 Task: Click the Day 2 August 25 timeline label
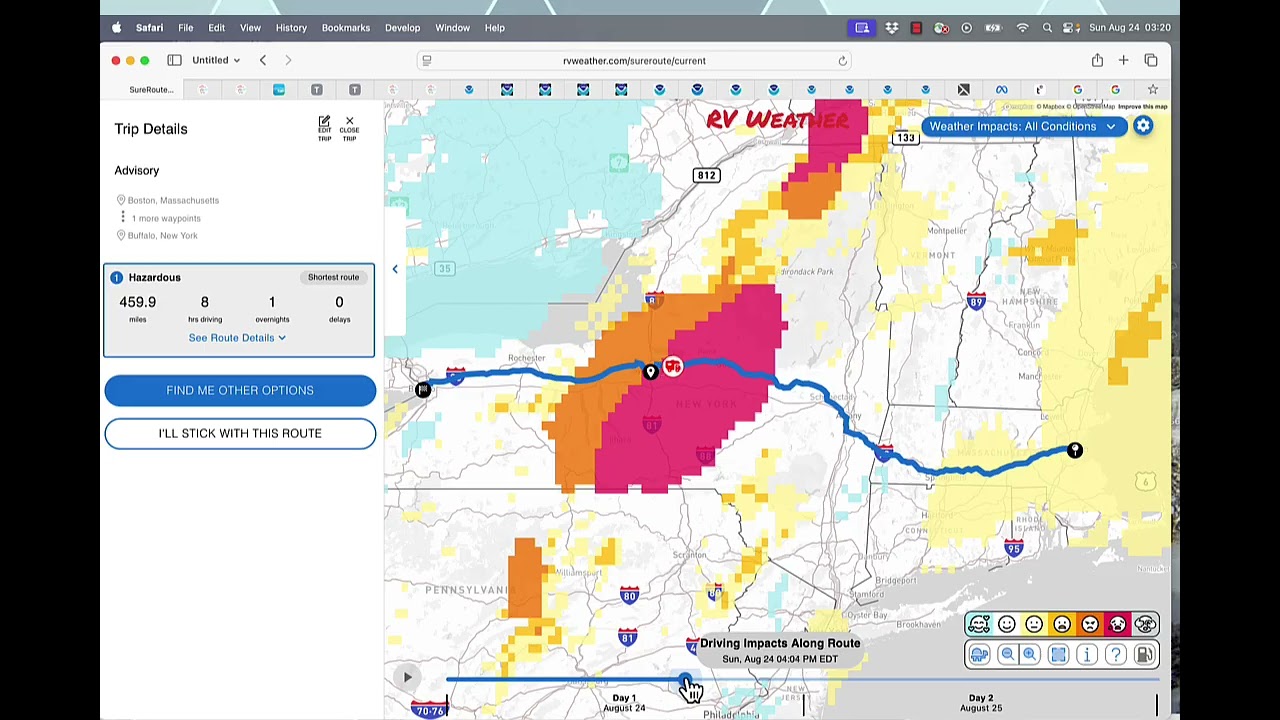tap(981, 703)
